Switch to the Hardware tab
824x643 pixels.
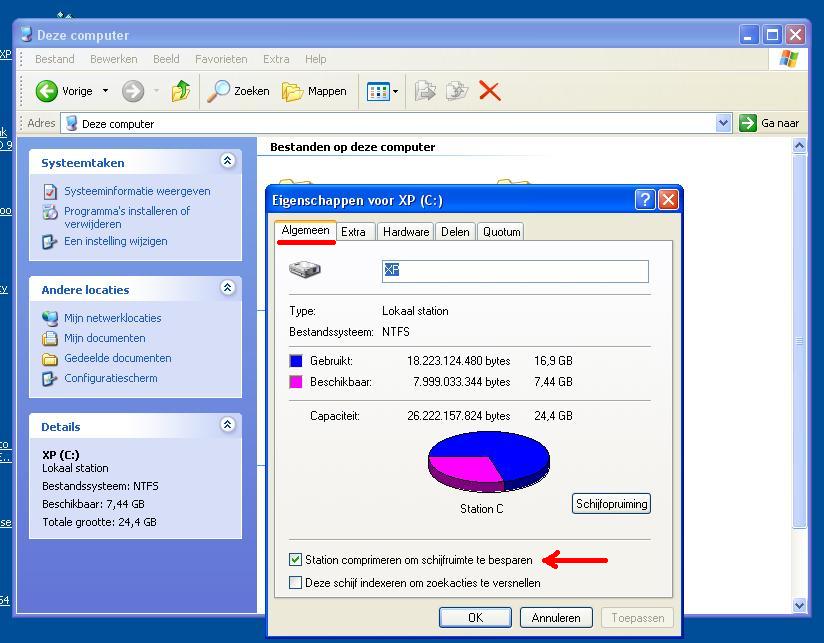click(x=406, y=232)
